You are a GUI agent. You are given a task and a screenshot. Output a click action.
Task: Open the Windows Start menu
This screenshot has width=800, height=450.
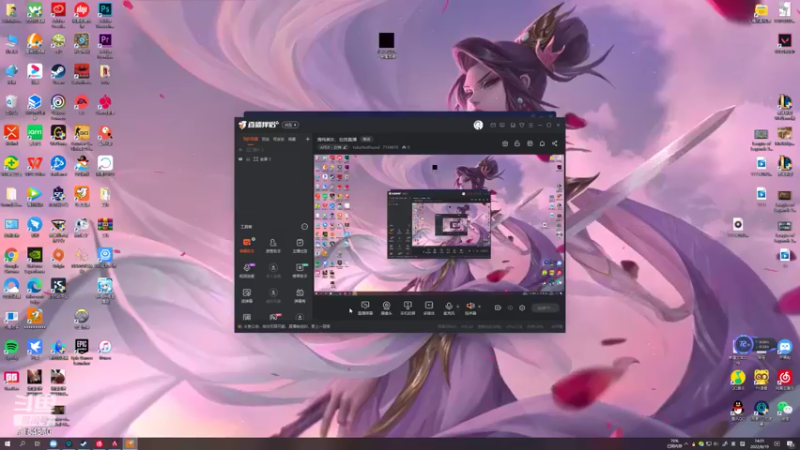pos(7,444)
